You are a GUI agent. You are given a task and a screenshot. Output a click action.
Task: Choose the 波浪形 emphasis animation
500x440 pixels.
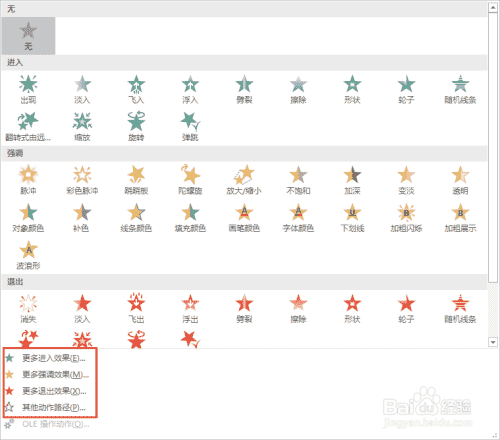point(28,255)
